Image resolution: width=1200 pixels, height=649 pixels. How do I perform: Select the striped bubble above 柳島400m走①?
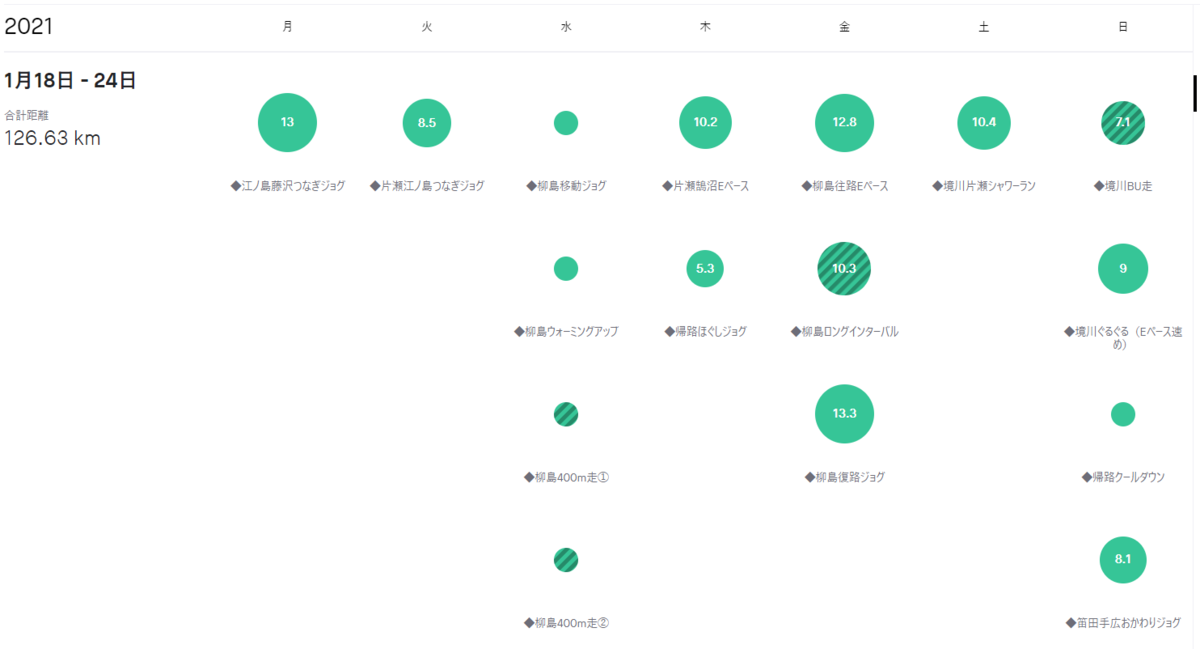(x=566, y=414)
